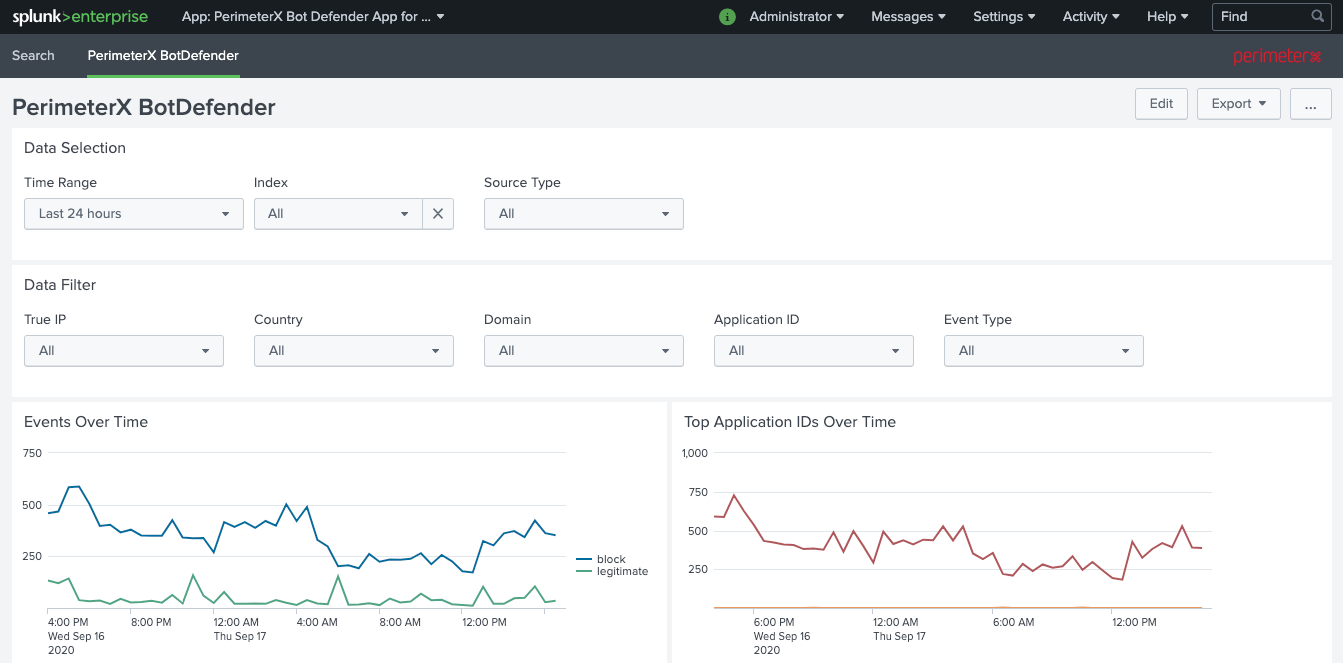Clear the Index selection with X
The width and height of the screenshot is (1343, 663).
[x=438, y=214]
